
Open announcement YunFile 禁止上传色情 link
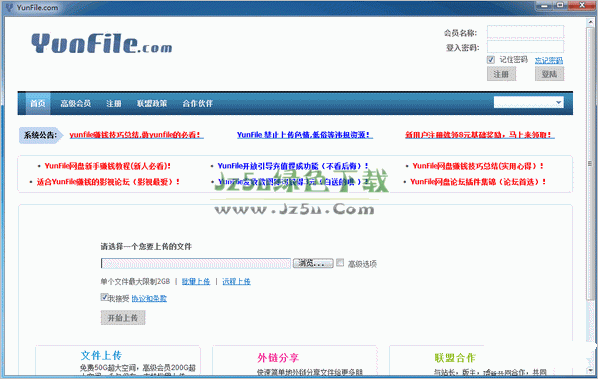tap(305, 135)
